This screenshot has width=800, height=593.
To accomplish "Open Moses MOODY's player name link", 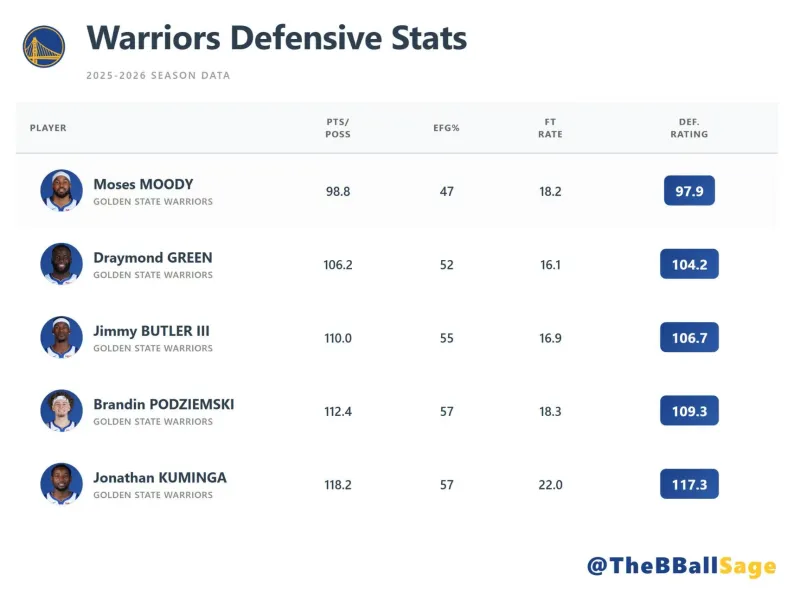I will pos(143,184).
